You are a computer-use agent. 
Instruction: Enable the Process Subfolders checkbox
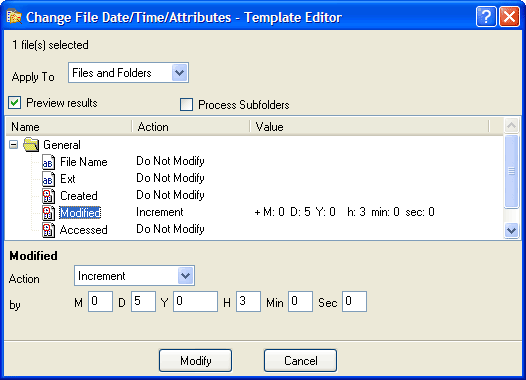pyautogui.click(x=187, y=104)
